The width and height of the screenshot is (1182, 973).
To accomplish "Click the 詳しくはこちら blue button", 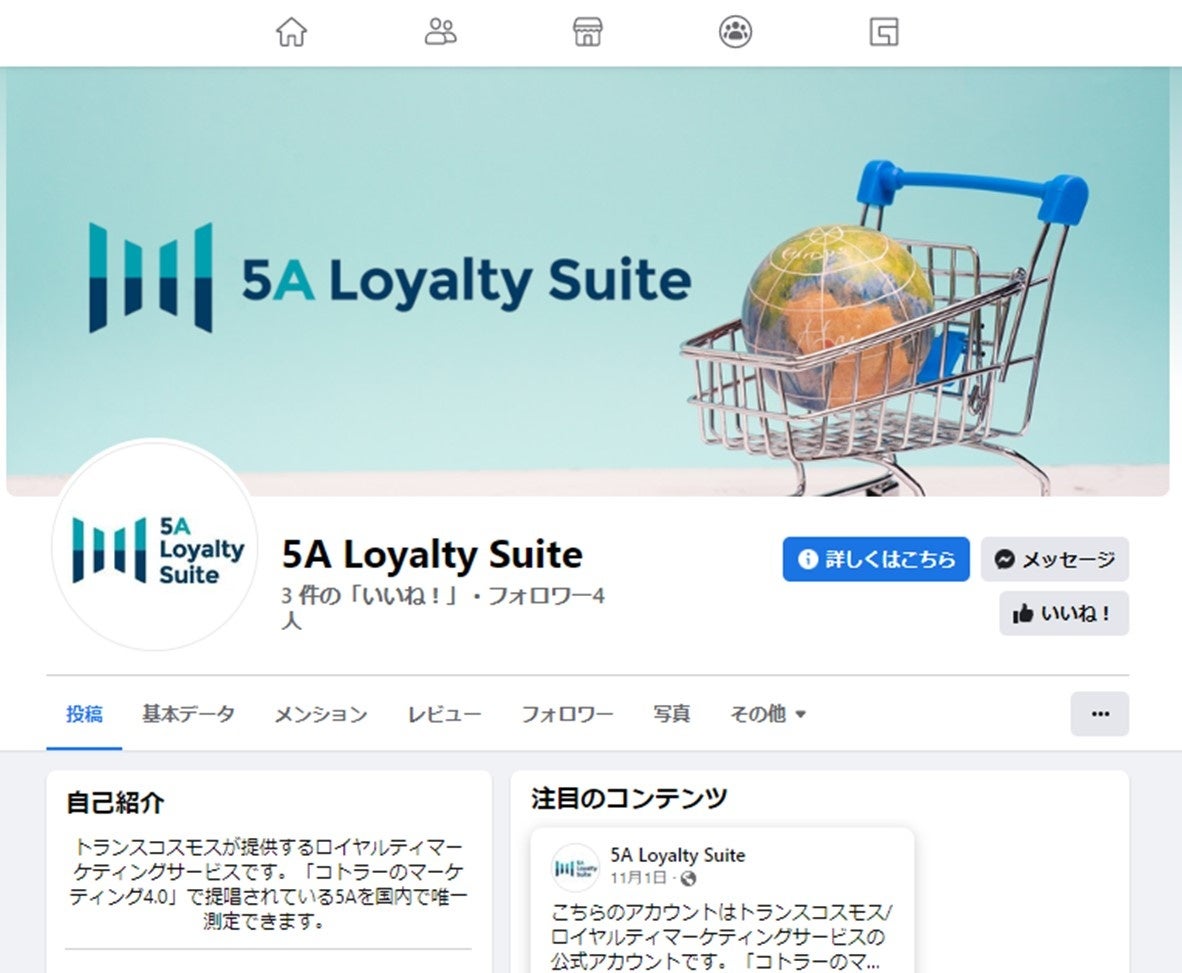I will pos(876,559).
